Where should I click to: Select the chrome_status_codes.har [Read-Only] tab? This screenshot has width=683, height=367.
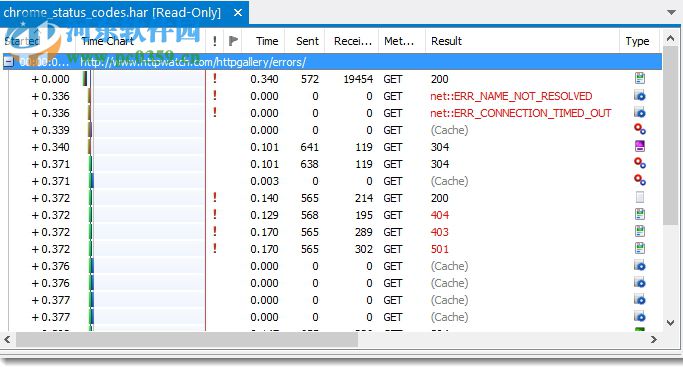(x=124, y=13)
